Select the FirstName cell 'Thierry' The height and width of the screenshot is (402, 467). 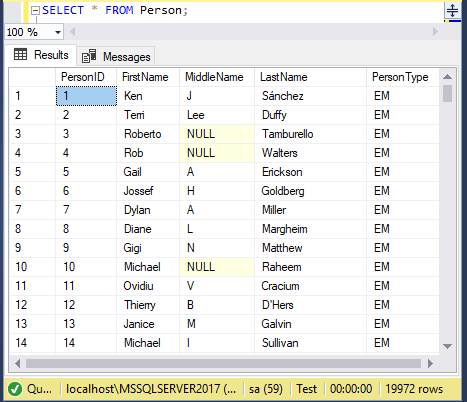(x=148, y=305)
